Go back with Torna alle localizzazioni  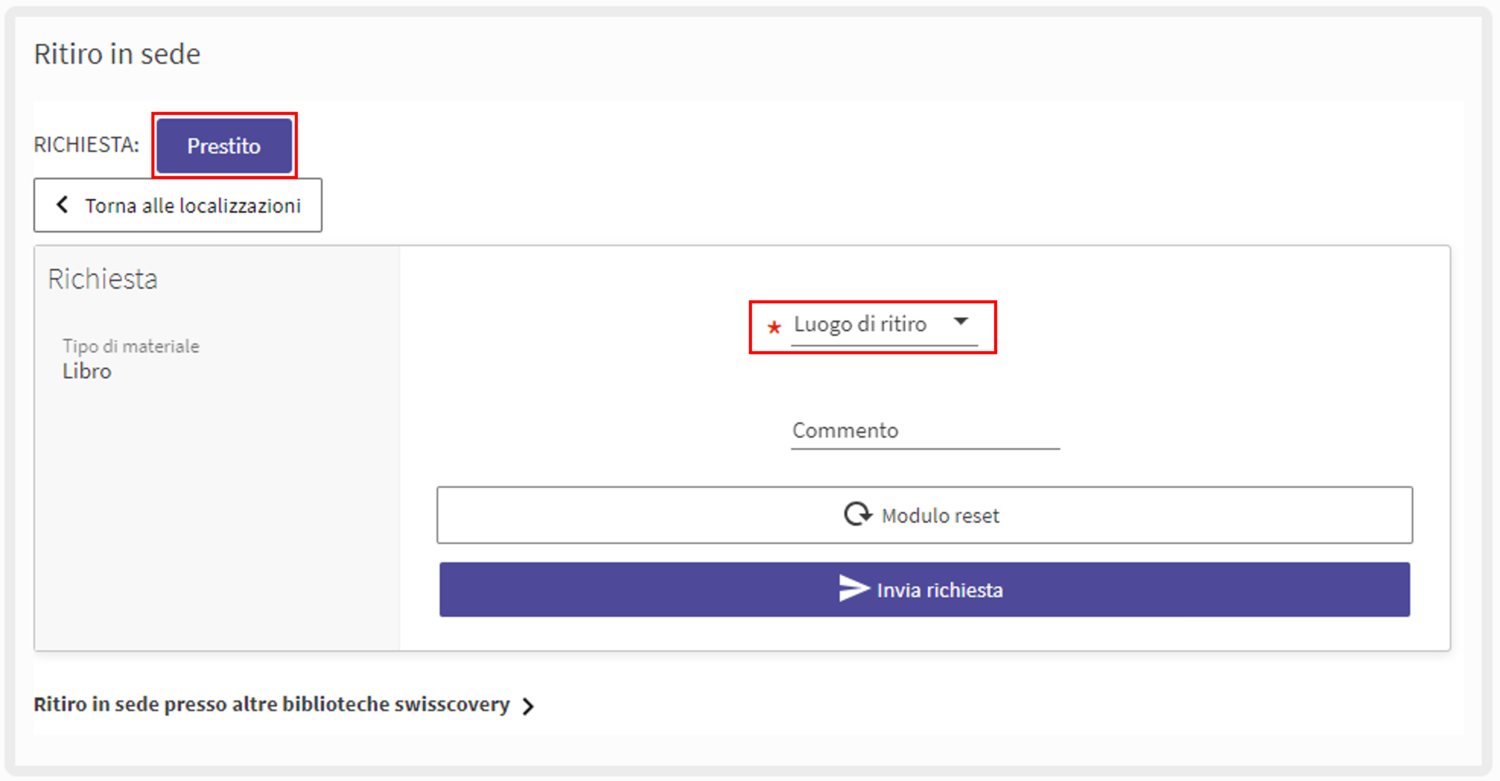(178, 205)
